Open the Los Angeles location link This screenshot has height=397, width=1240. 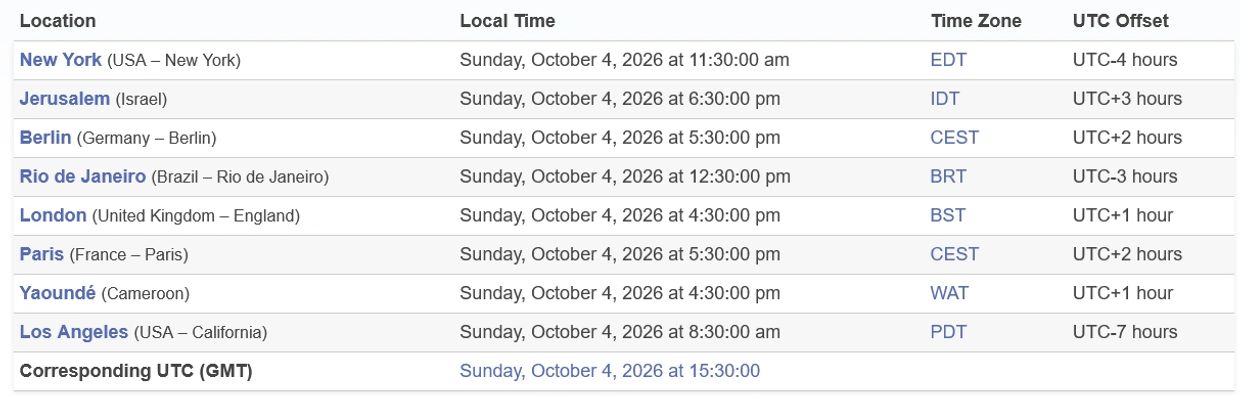point(74,333)
